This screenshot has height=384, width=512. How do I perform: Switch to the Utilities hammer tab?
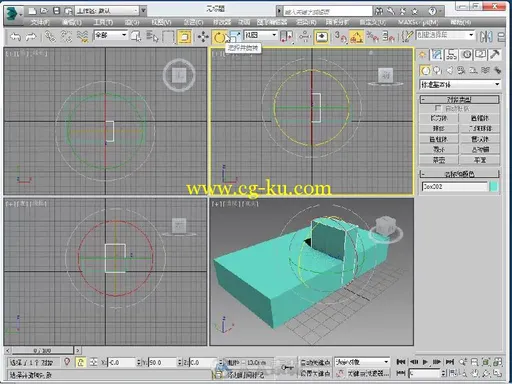click(495, 55)
